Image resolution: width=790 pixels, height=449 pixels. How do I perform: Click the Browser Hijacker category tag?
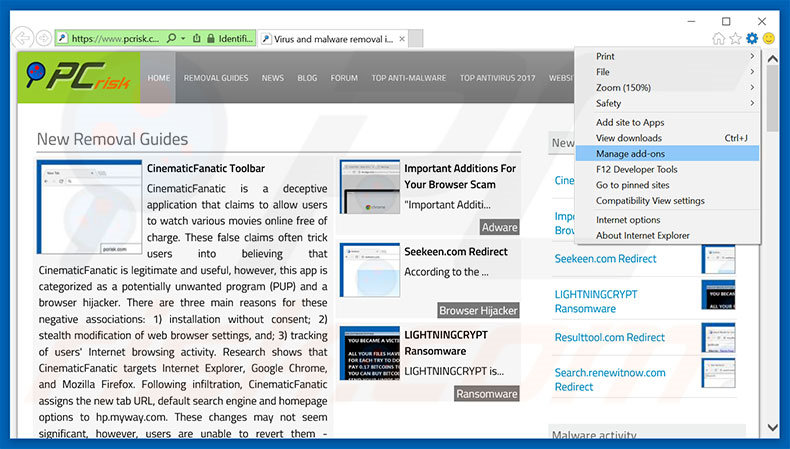pos(478,310)
